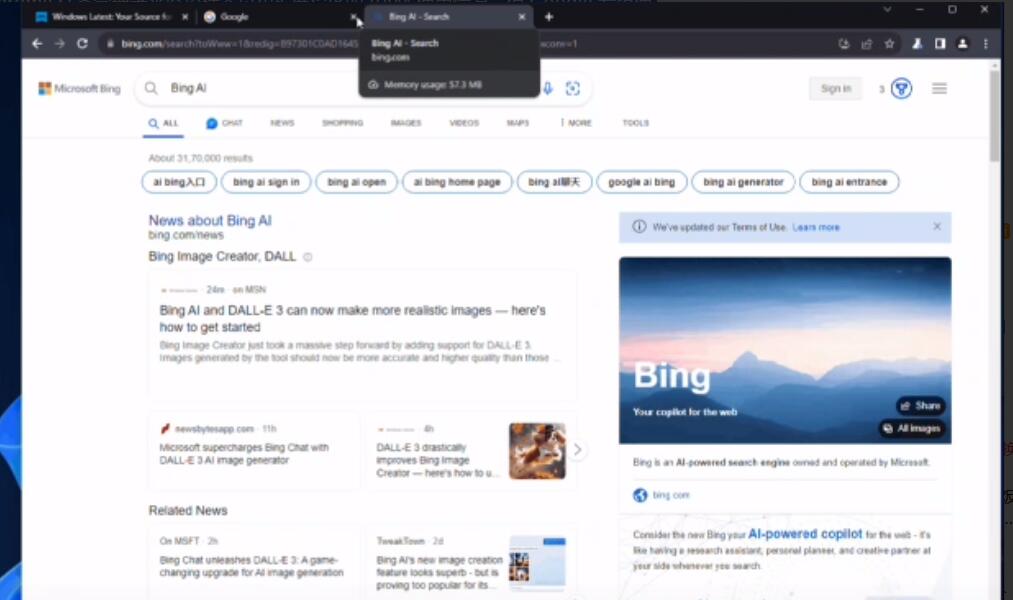
Task: Click the Terms of Use info icon
Action: pyautogui.click(x=639, y=227)
